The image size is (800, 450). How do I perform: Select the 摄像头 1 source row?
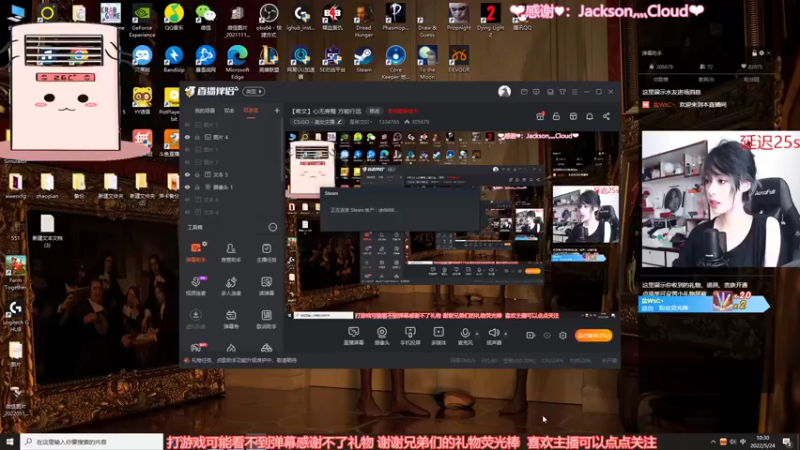point(232,187)
